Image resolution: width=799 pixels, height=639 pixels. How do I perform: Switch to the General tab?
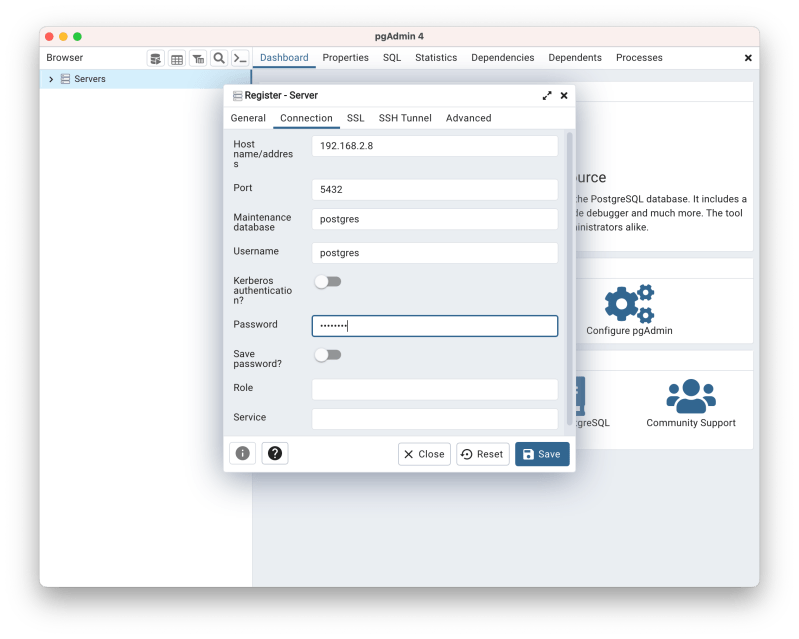click(248, 118)
